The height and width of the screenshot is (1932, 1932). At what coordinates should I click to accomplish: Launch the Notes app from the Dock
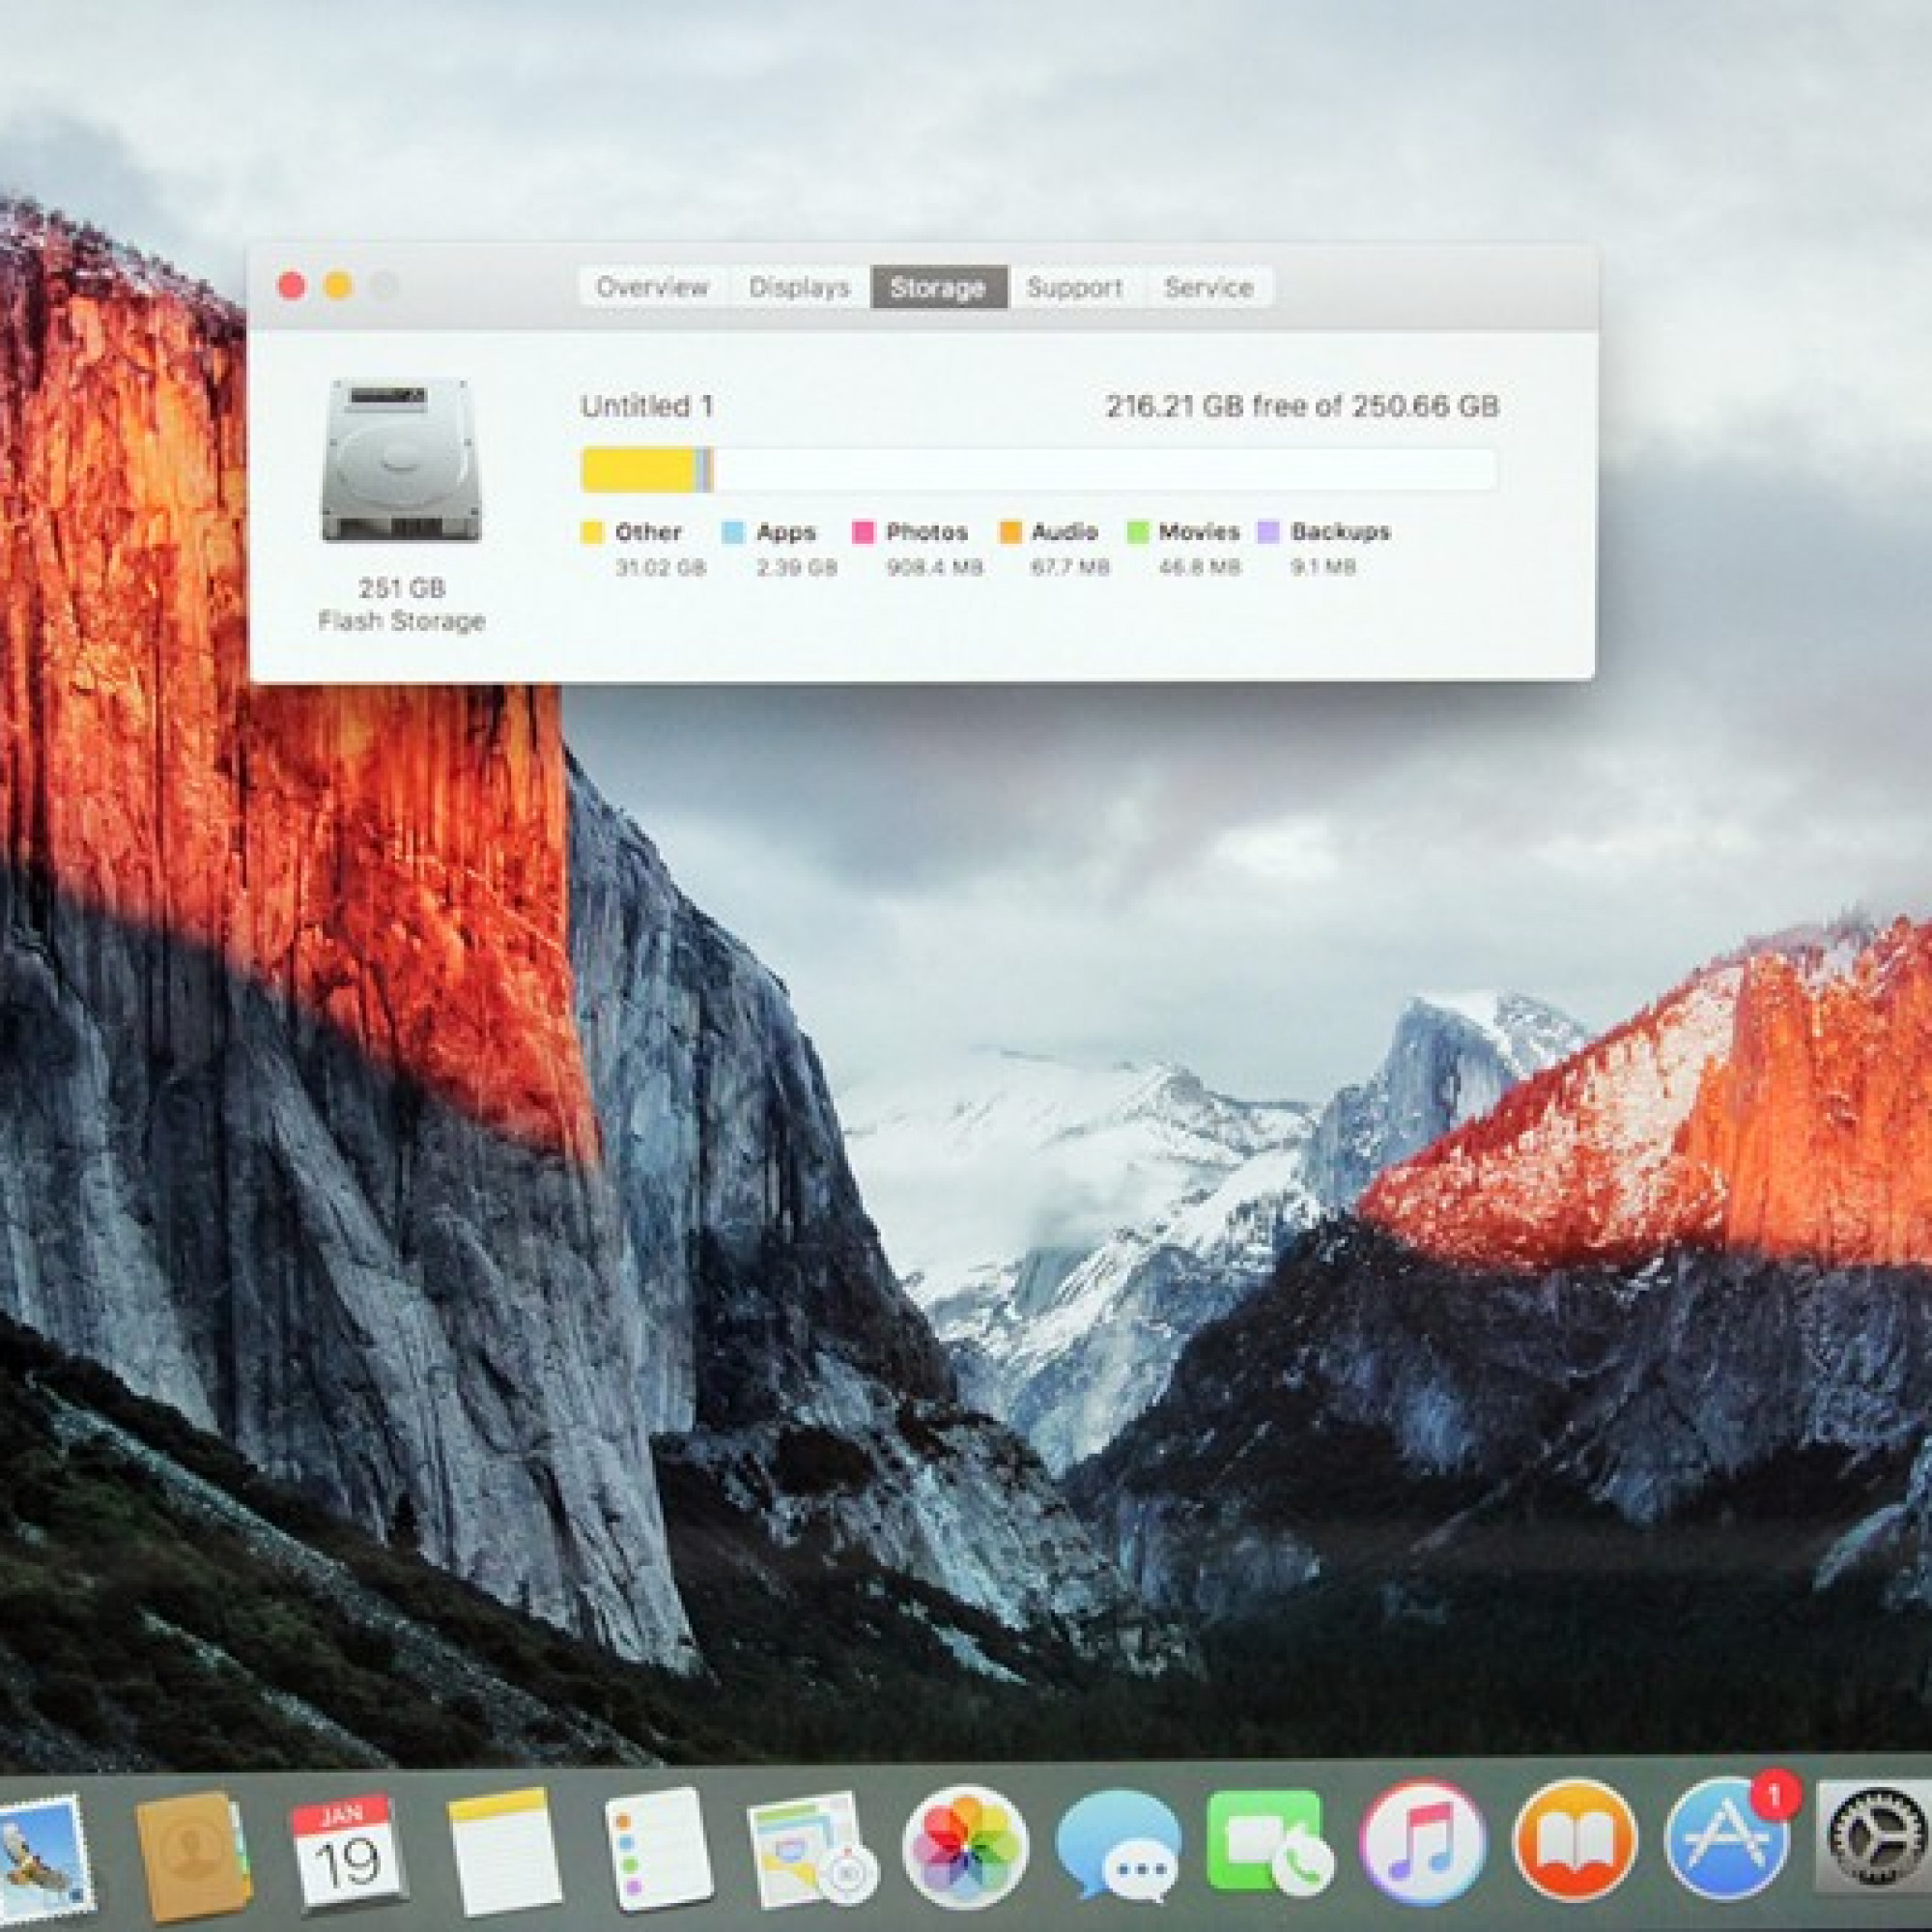point(503,1850)
